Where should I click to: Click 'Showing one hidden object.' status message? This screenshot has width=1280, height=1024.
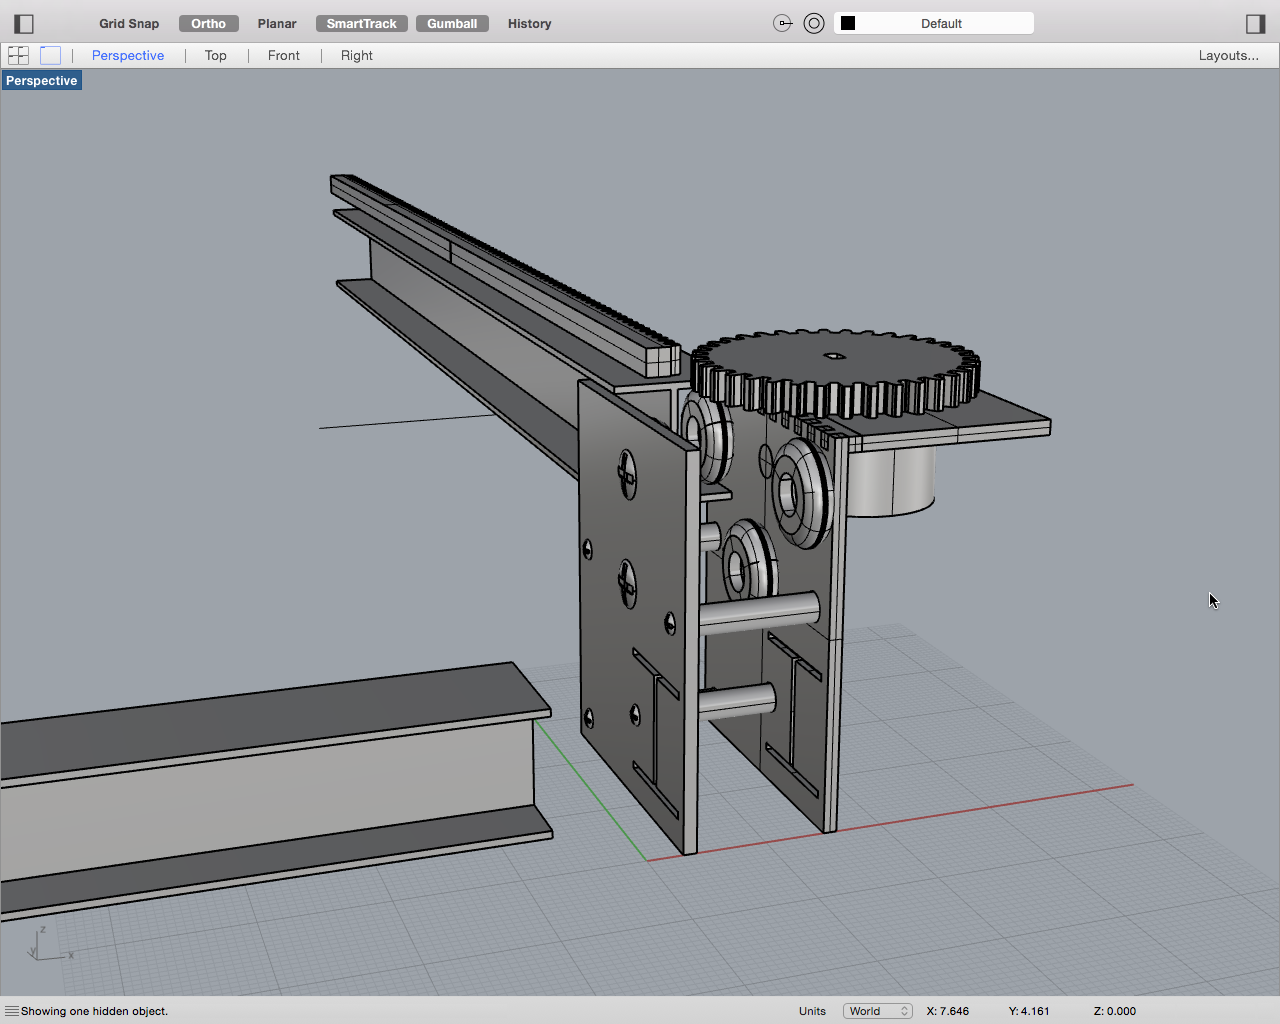[95, 1011]
